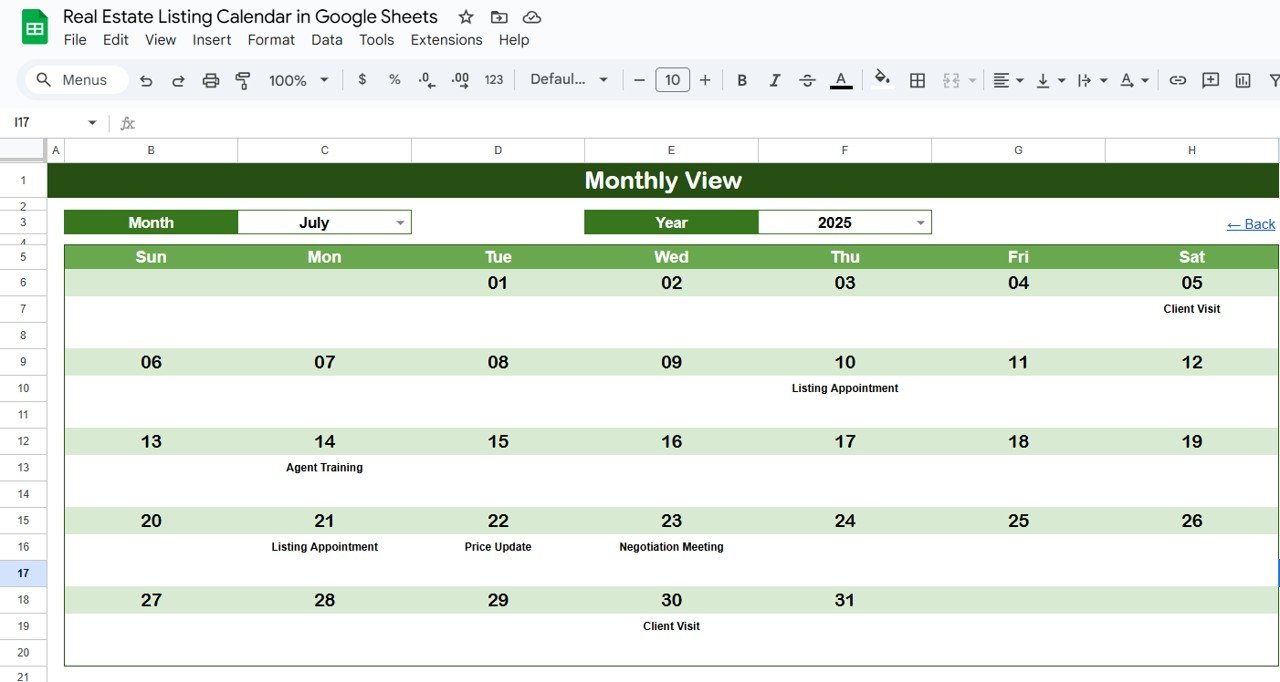1280x682 pixels.
Task: Click the document title text
Action: (x=250, y=17)
